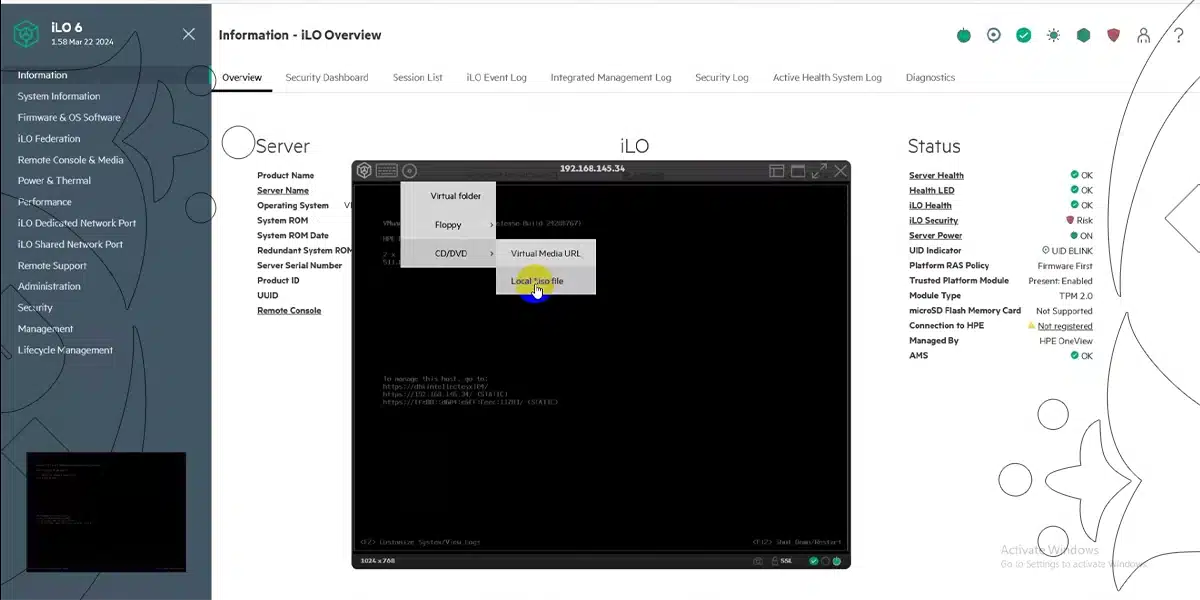Collapse the iLO 6 navigation sidebar
This screenshot has width=1200, height=600.
coord(189,34)
